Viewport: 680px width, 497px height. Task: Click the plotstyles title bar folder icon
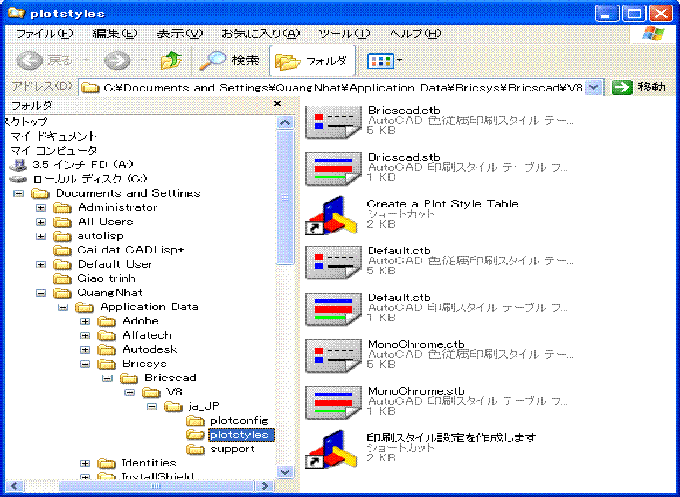click(16, 13)
